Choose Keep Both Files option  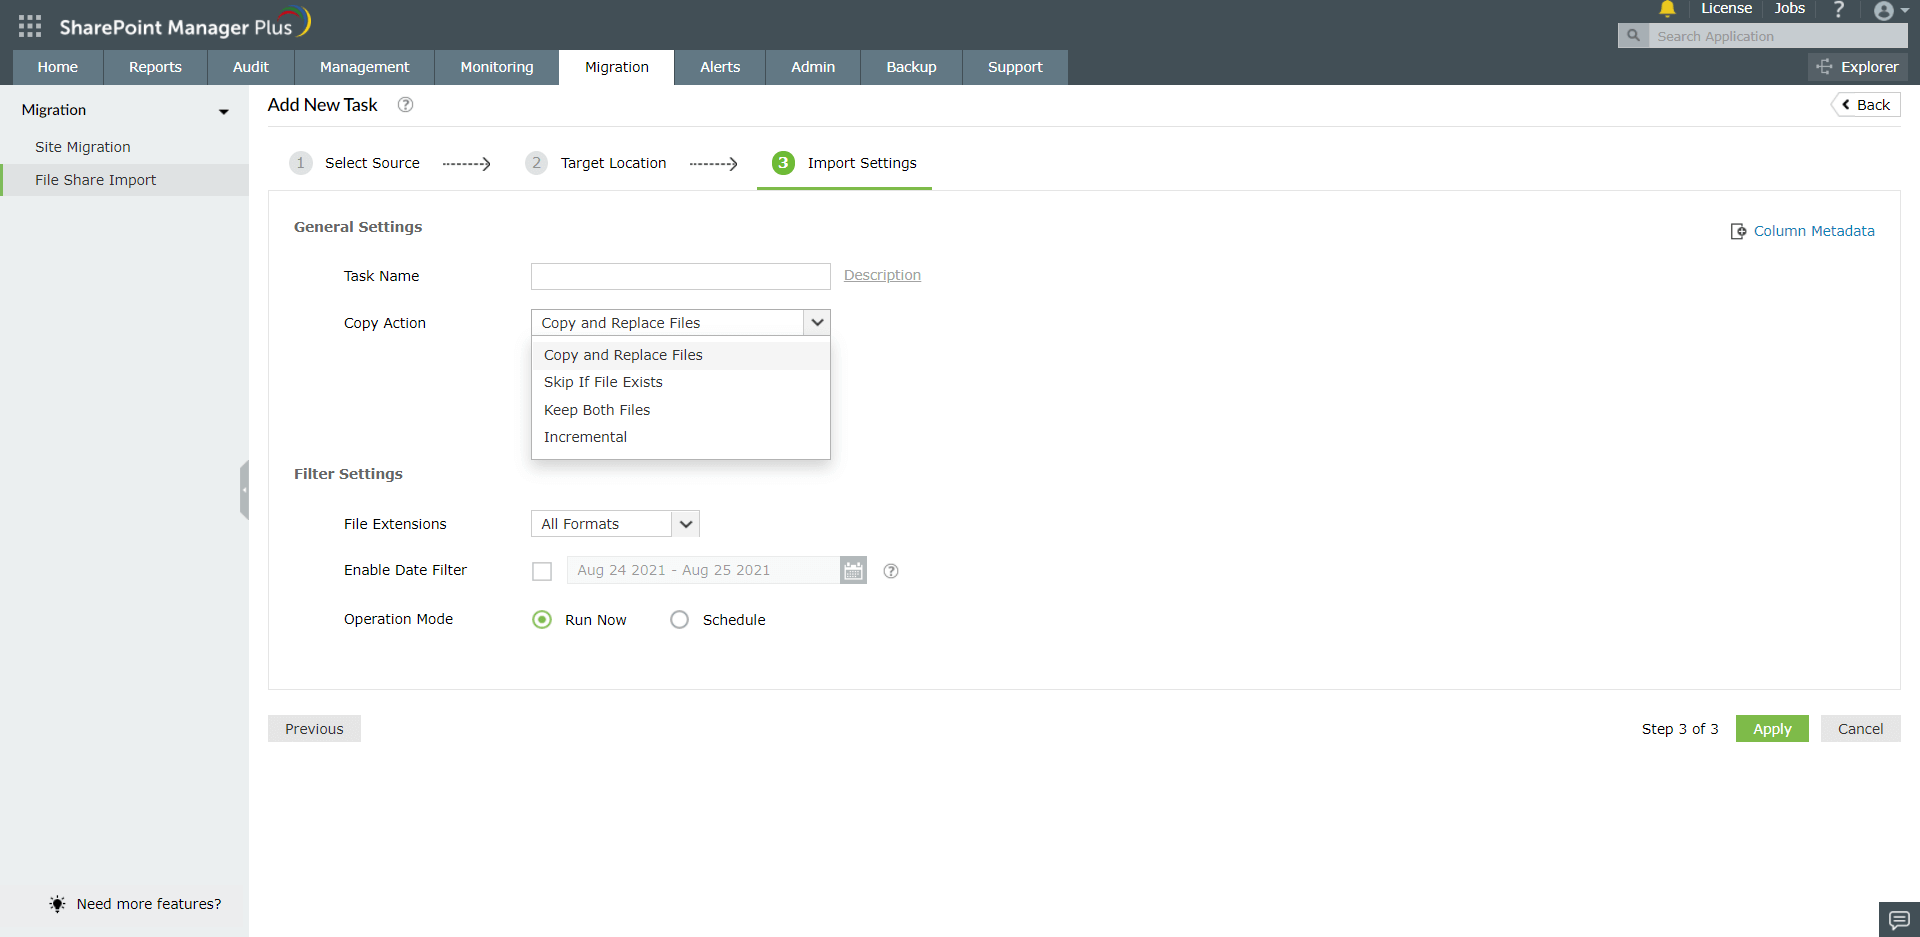tap(680, 410)
